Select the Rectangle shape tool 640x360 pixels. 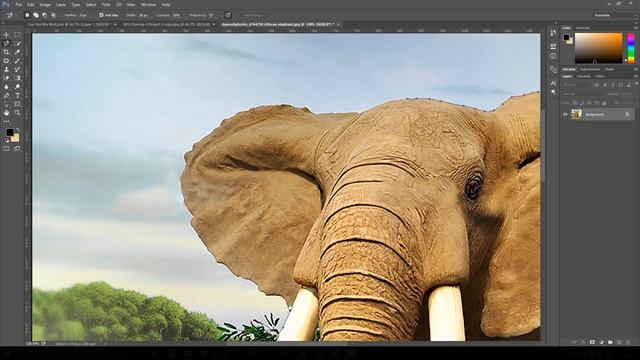tap(17, 104)
